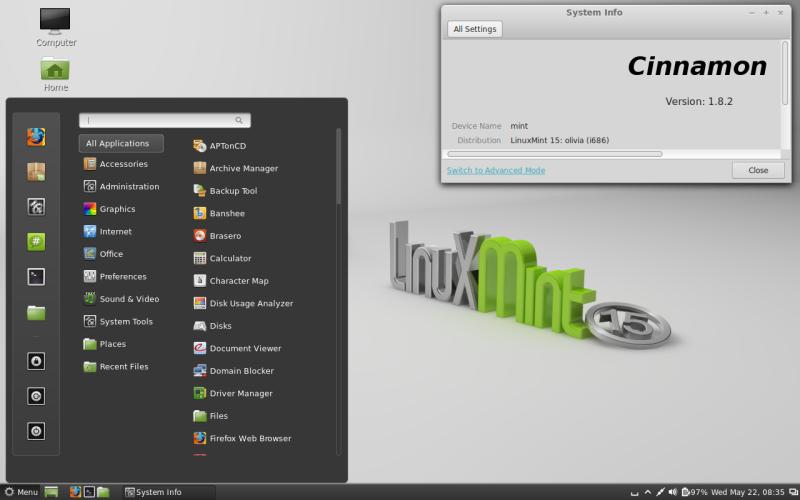This screenshot has height=500, width=800.
Task: Select the Graphics category
Action: (117, 209)
